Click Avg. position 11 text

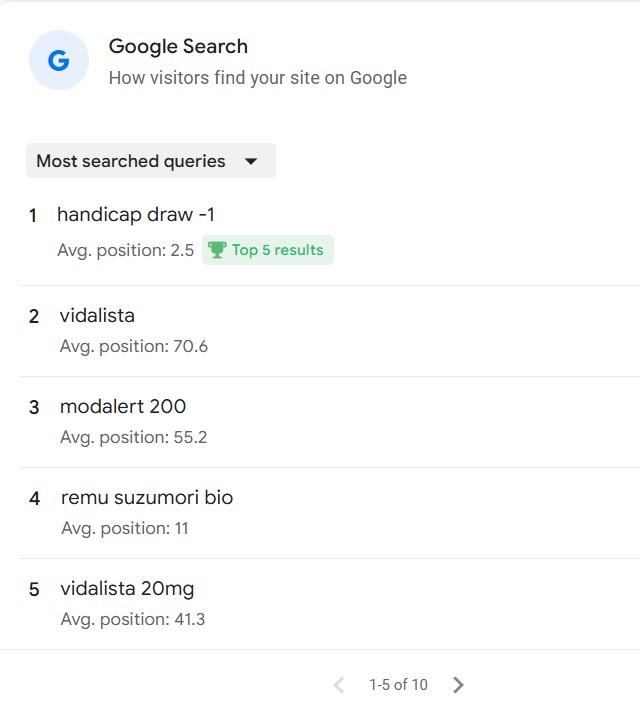pyautogui.click(x=125, y=529)
